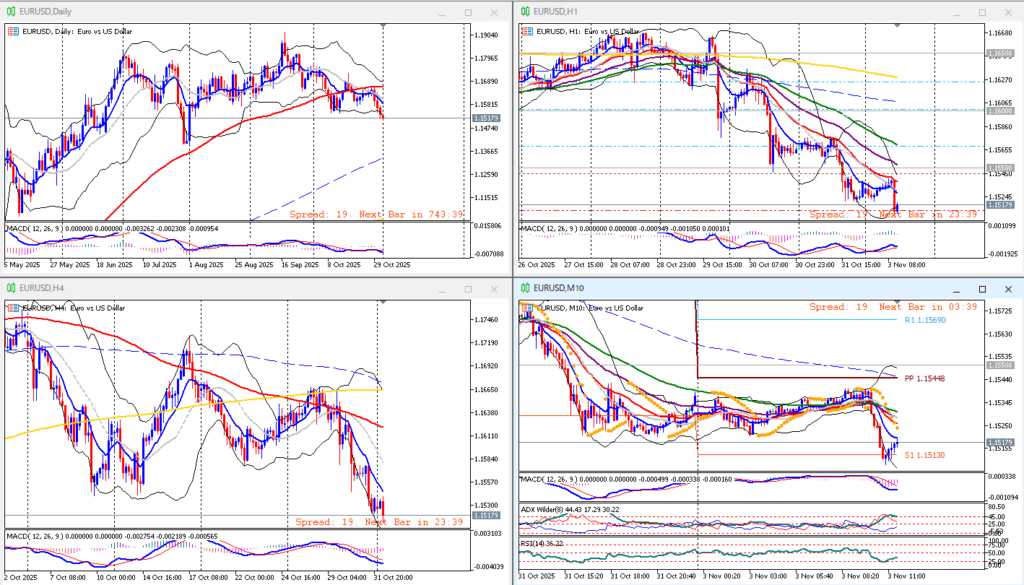
Task: Click the chart shift triangle on Daily chart
Action: 385,26
